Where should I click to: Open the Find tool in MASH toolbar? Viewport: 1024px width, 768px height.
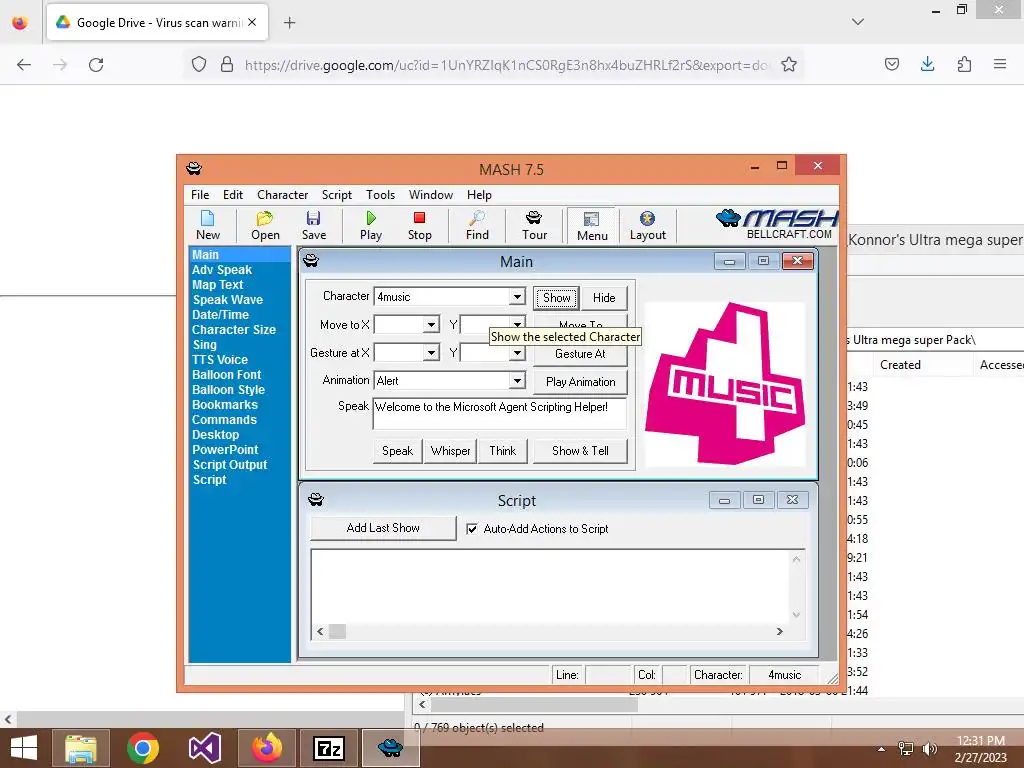tap(477, 225)
